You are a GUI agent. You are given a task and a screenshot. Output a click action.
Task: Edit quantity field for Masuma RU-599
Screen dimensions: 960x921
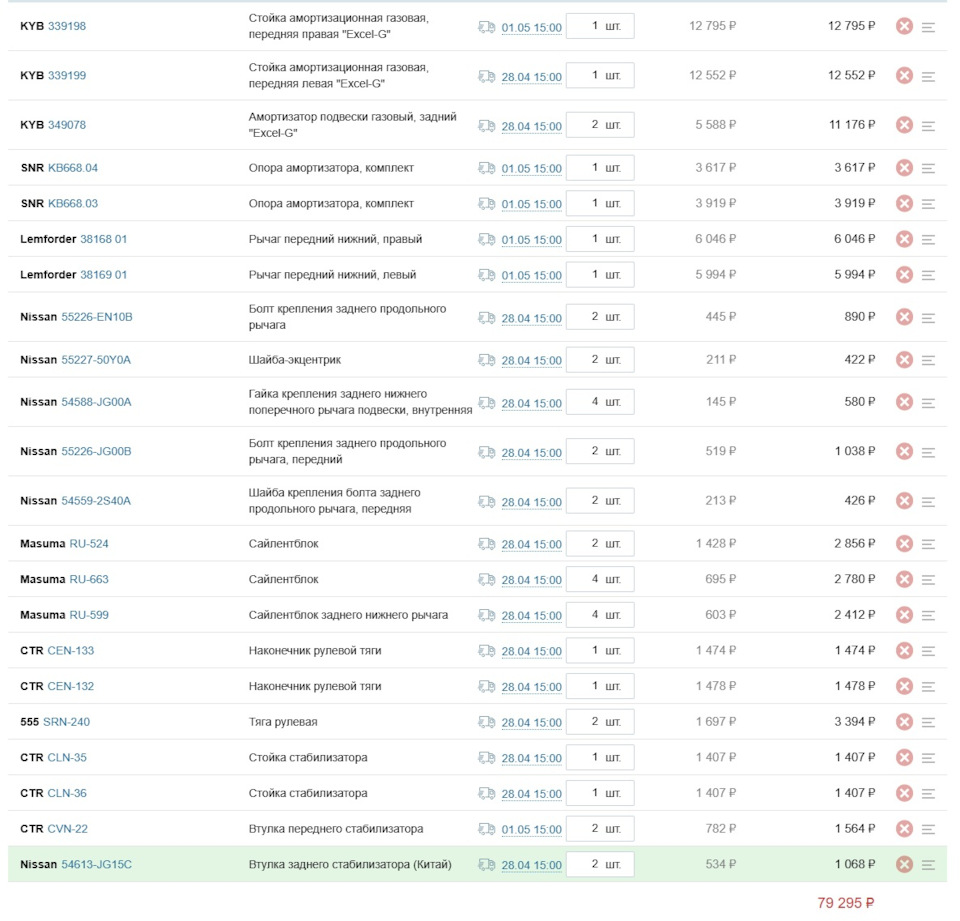click(599, 615)
